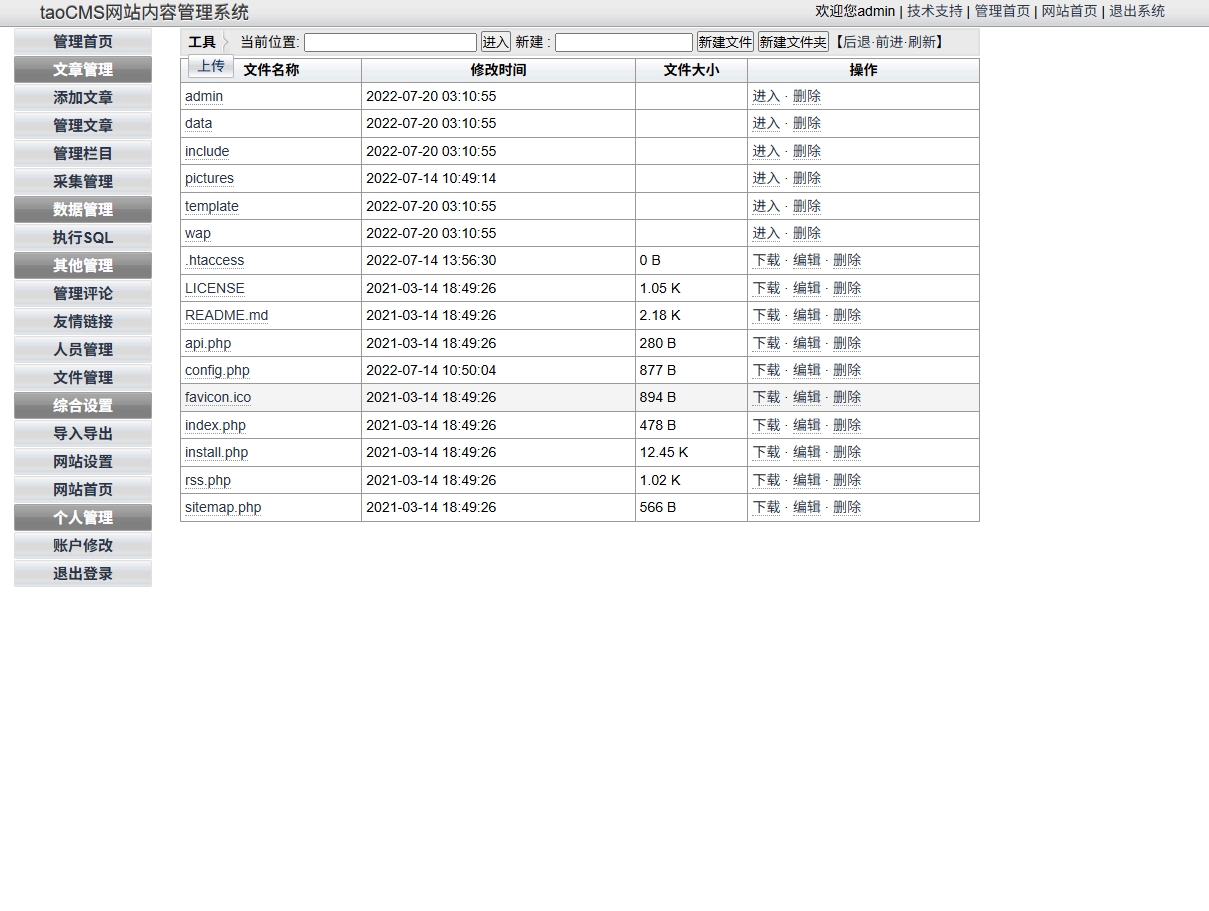Open 技术支持 link in the header
Screen dimensions: 1209x911
pos(934,11)
